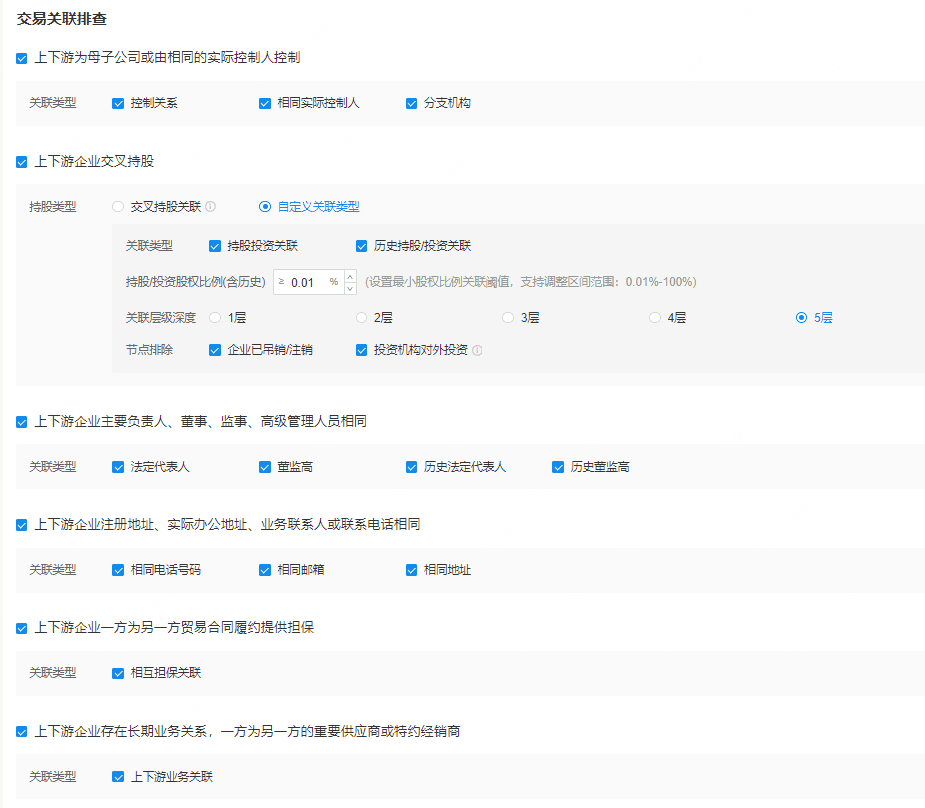Click the info icon beside 交叉持股关联
Viewport: 925px width, 808px height.
pos(211,206)
